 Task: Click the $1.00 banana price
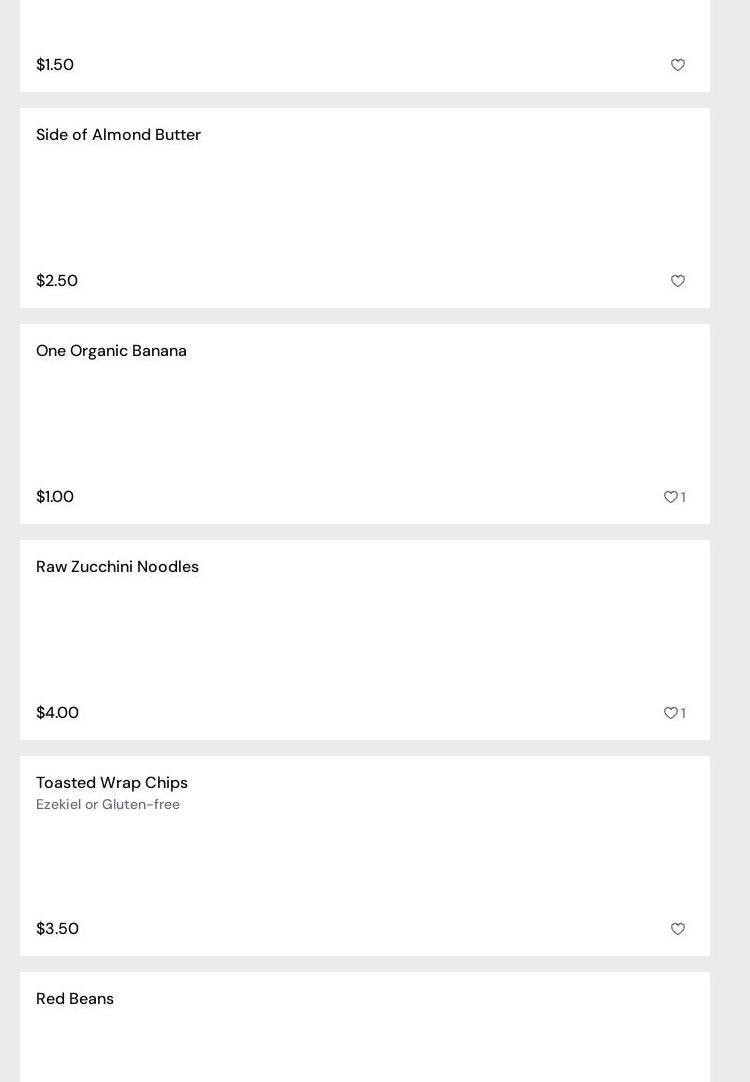click(x=55, y=497)
